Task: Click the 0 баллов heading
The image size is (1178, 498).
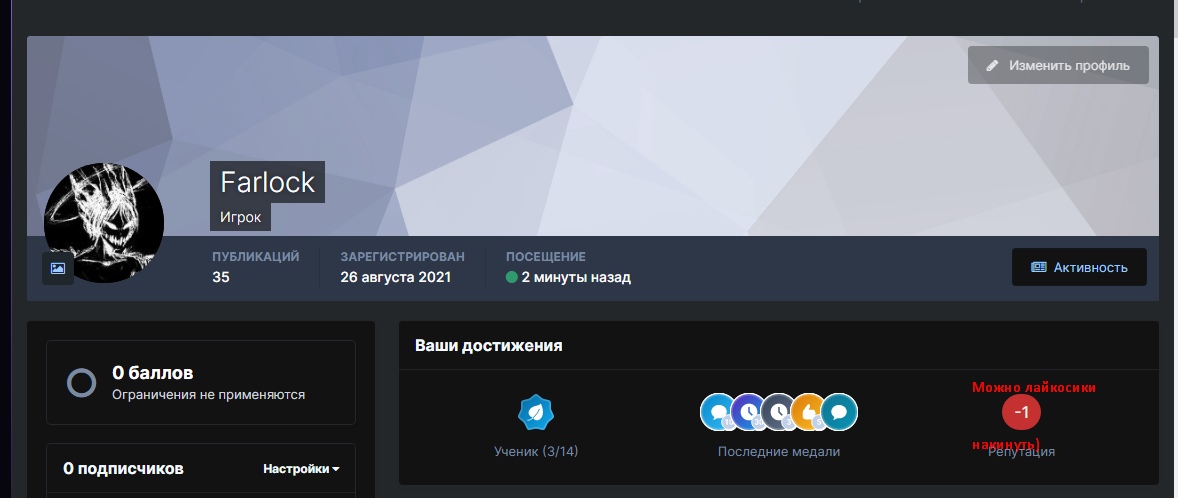Action: tap(153, 373)
